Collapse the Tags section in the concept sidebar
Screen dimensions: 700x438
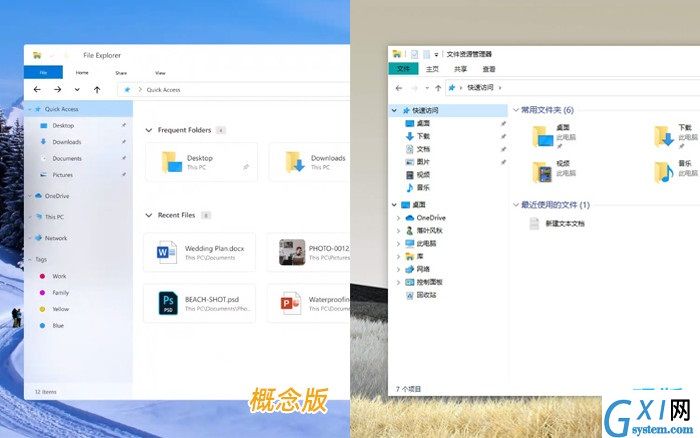point(29,259)
